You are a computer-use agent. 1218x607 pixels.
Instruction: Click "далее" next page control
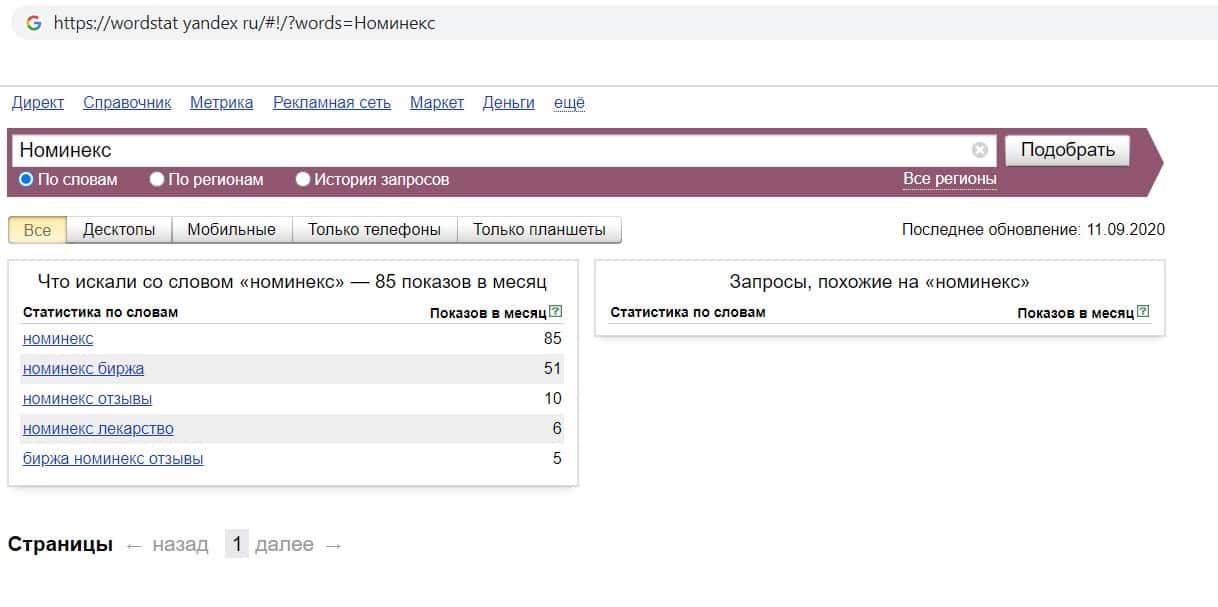click(x=299, y=545)
